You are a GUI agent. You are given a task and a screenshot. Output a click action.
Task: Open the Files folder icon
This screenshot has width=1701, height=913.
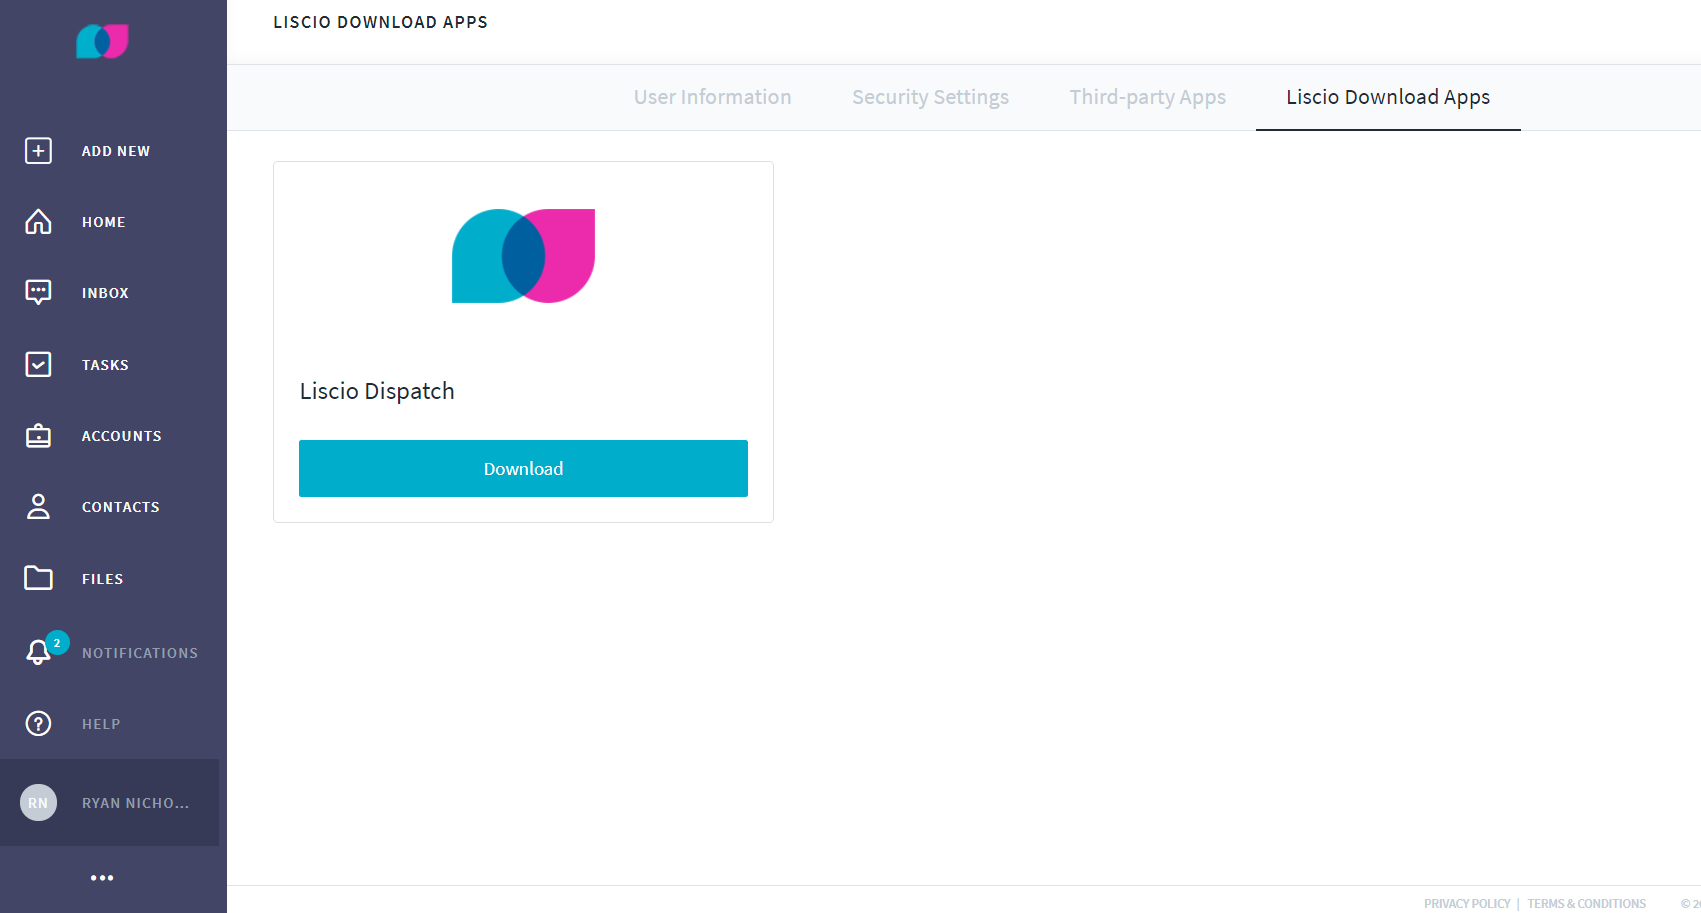(x=38, y=578)
